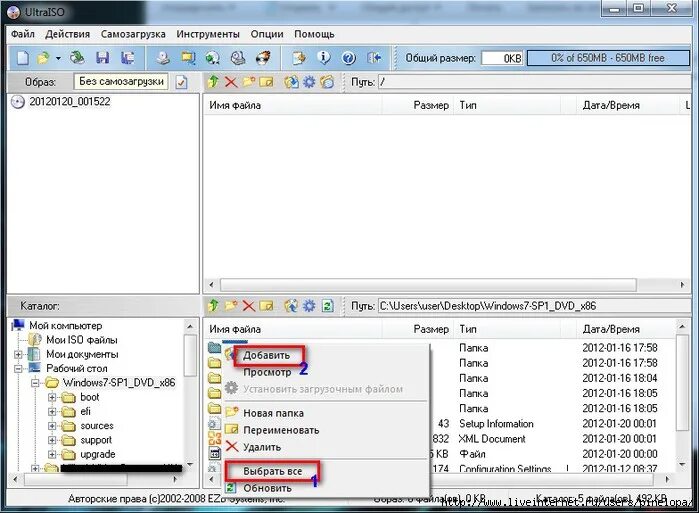Click the catalog path field with C:\Users\user\Desktop
This screenshot has height=513, width=699.
(534, 306)
